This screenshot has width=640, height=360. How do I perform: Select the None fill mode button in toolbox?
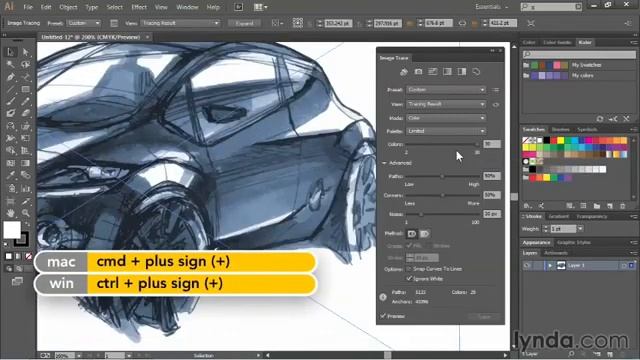[28, 256]
